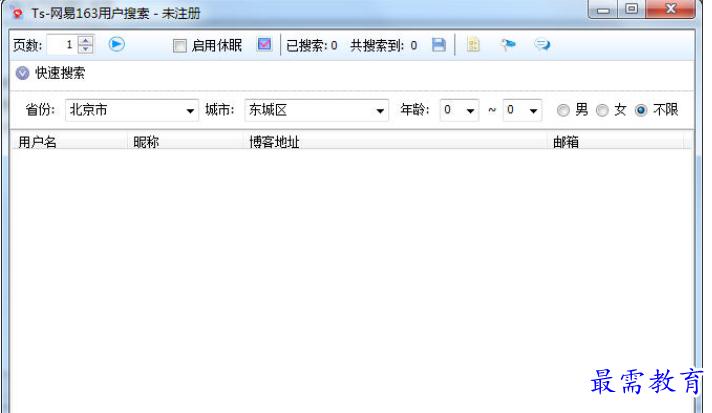Start search with the blue play button
712x413 pixels.
117,44
